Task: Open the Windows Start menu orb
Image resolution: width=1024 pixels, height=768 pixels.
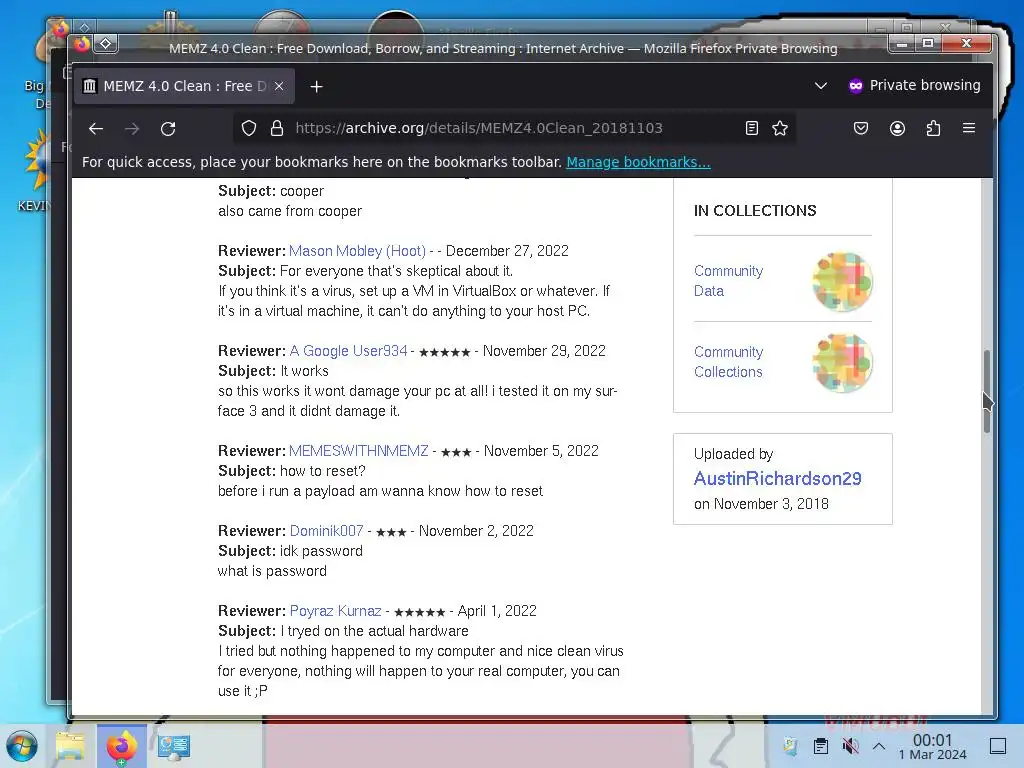Action: pyautogui.click(x=22, y=746)
